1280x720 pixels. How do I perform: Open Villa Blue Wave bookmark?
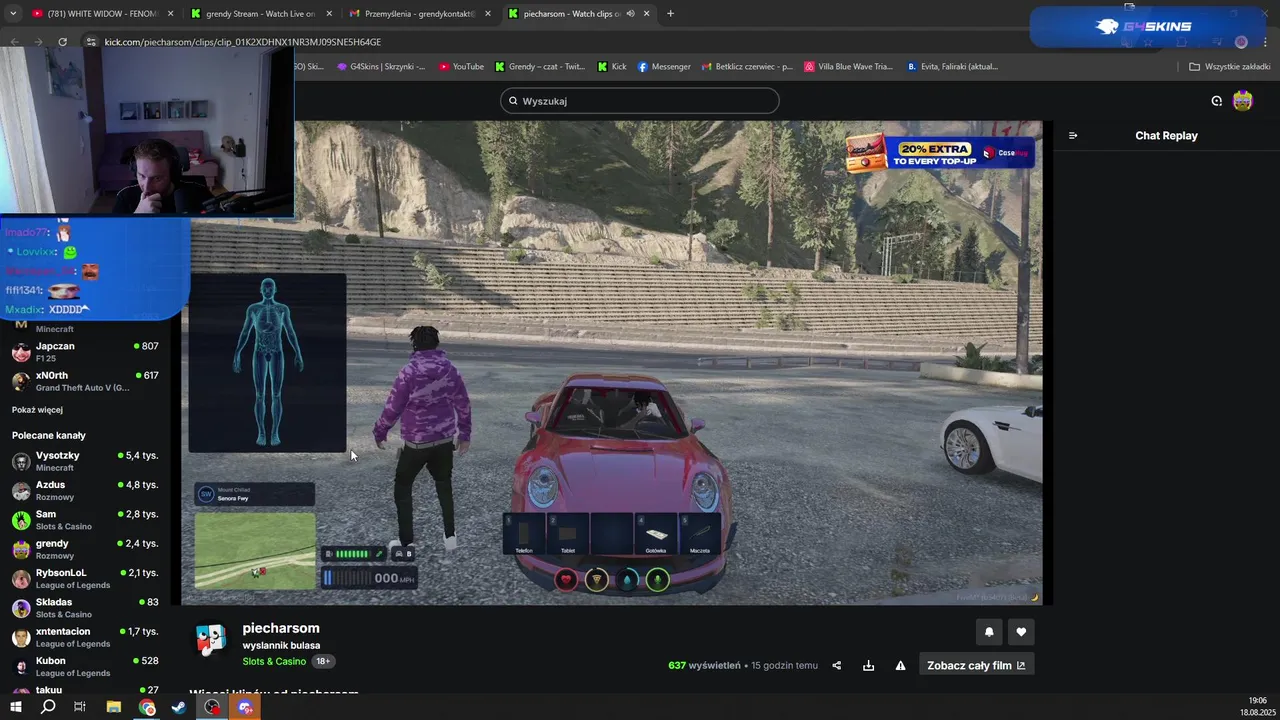(848, 67)
